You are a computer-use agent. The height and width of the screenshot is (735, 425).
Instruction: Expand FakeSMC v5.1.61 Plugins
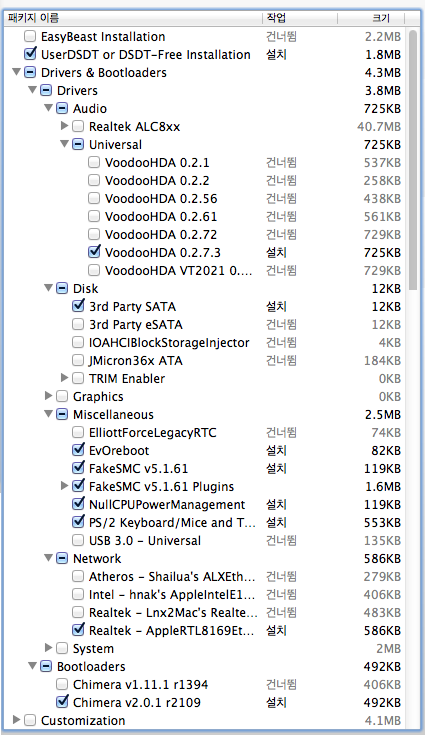tap(65, 485)
